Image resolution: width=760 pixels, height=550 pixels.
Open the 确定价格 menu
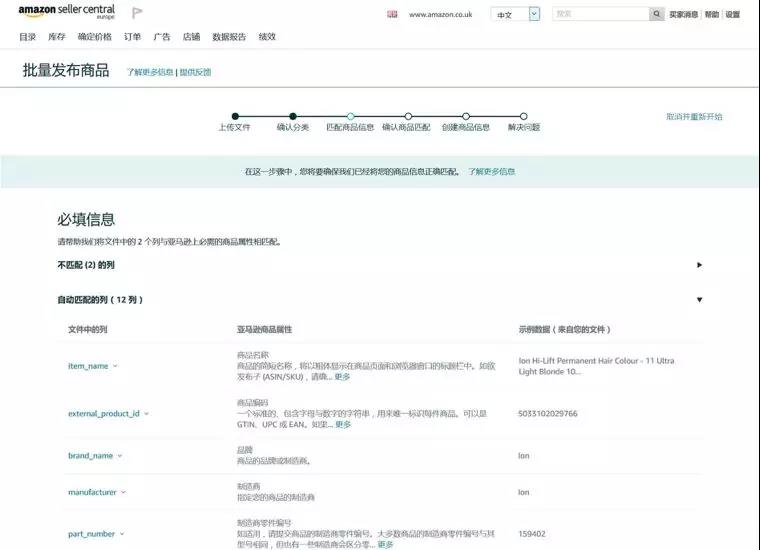coord(95,37)
